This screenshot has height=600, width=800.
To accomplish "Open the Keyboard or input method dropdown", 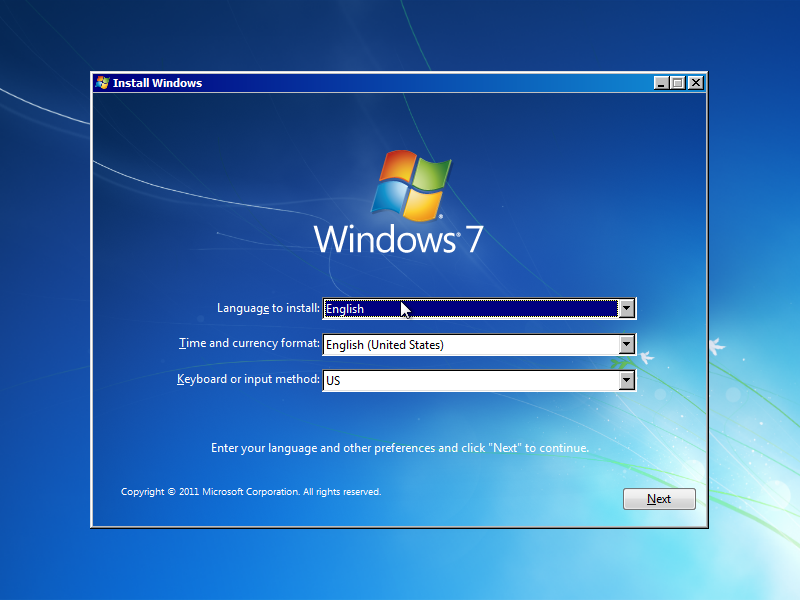I will tap(627, 380).
